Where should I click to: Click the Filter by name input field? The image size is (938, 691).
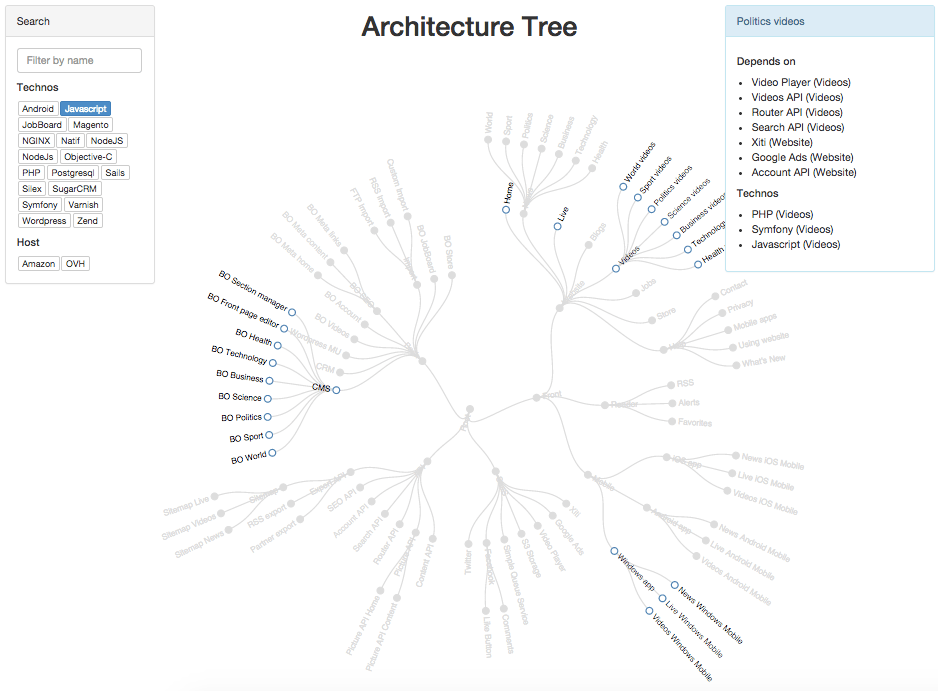[x=79, y=60]
